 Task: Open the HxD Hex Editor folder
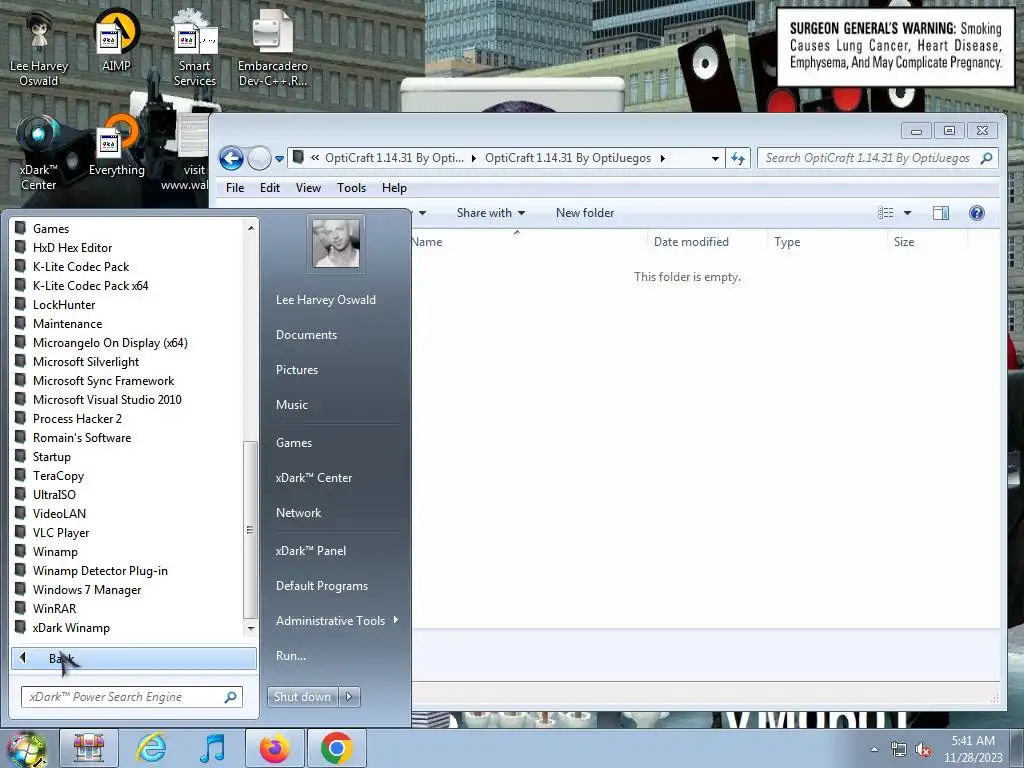[72, 248]
